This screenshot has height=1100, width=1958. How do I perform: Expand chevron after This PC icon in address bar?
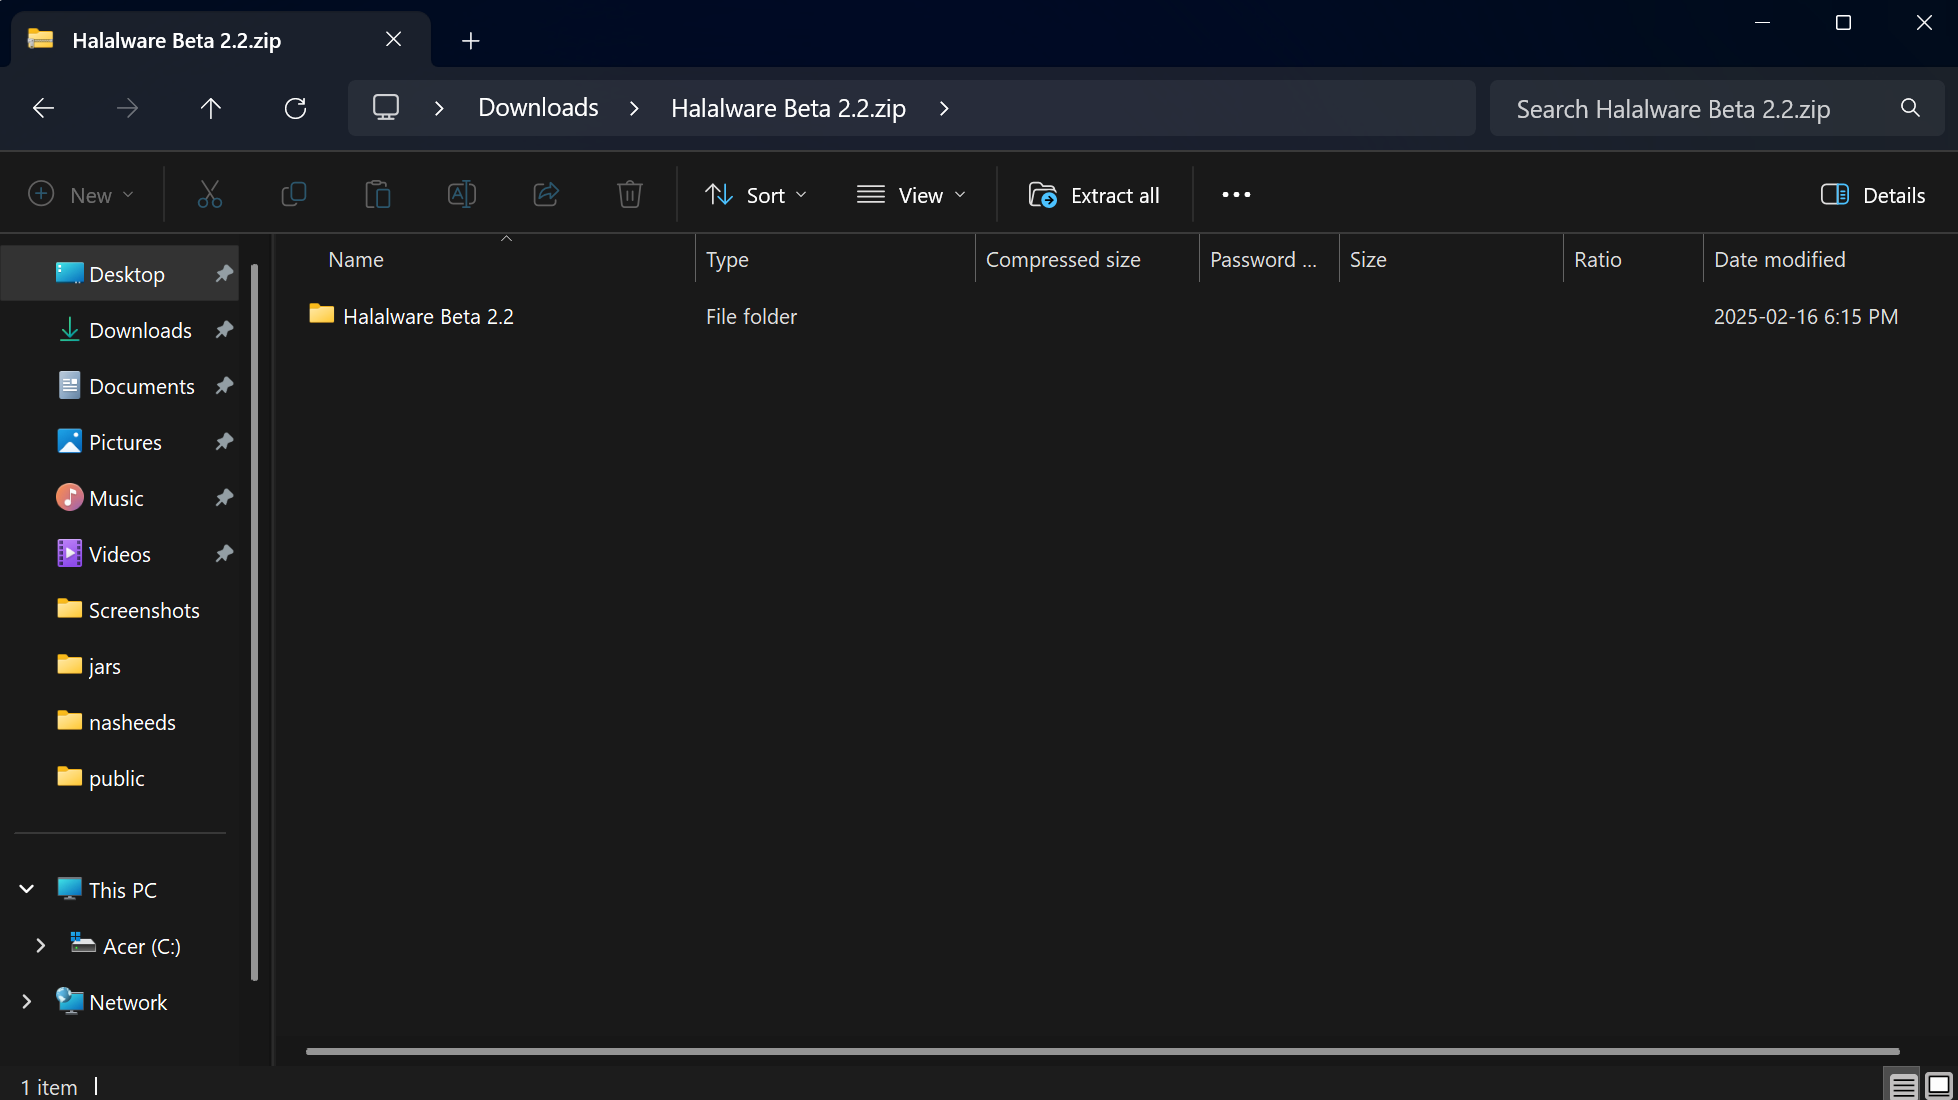(439, 108)
